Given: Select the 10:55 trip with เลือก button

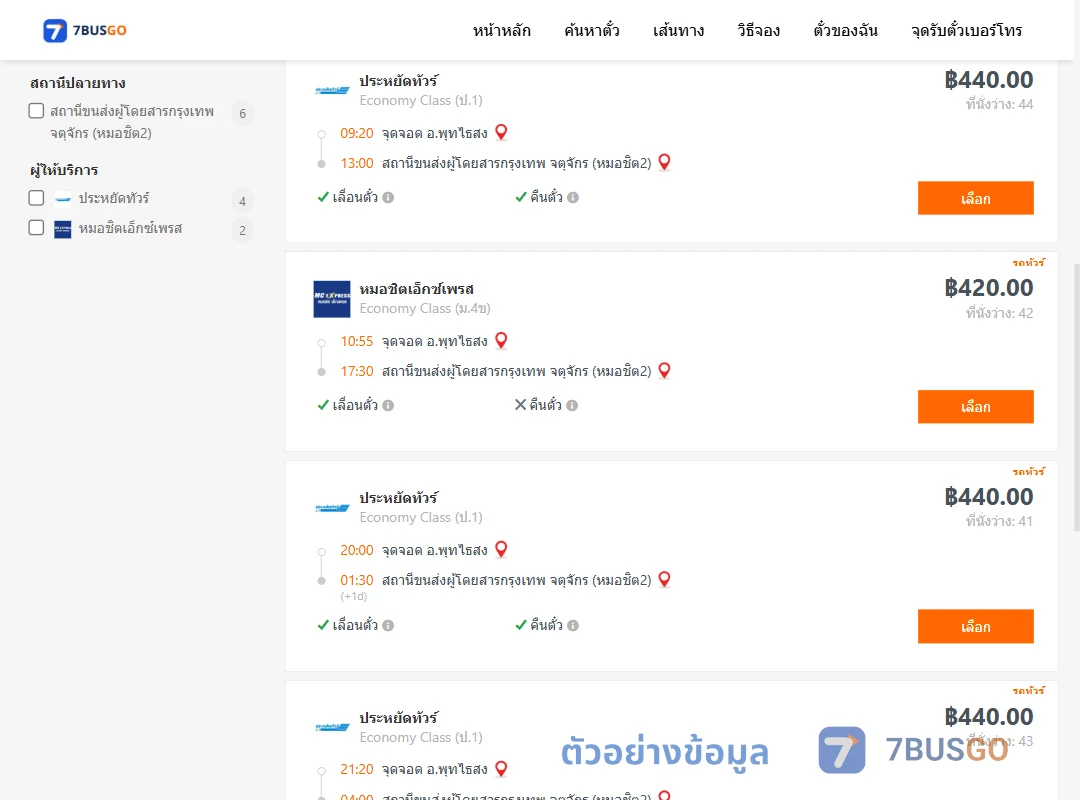Looking at the screenshot, I should [x=975, y=407].
